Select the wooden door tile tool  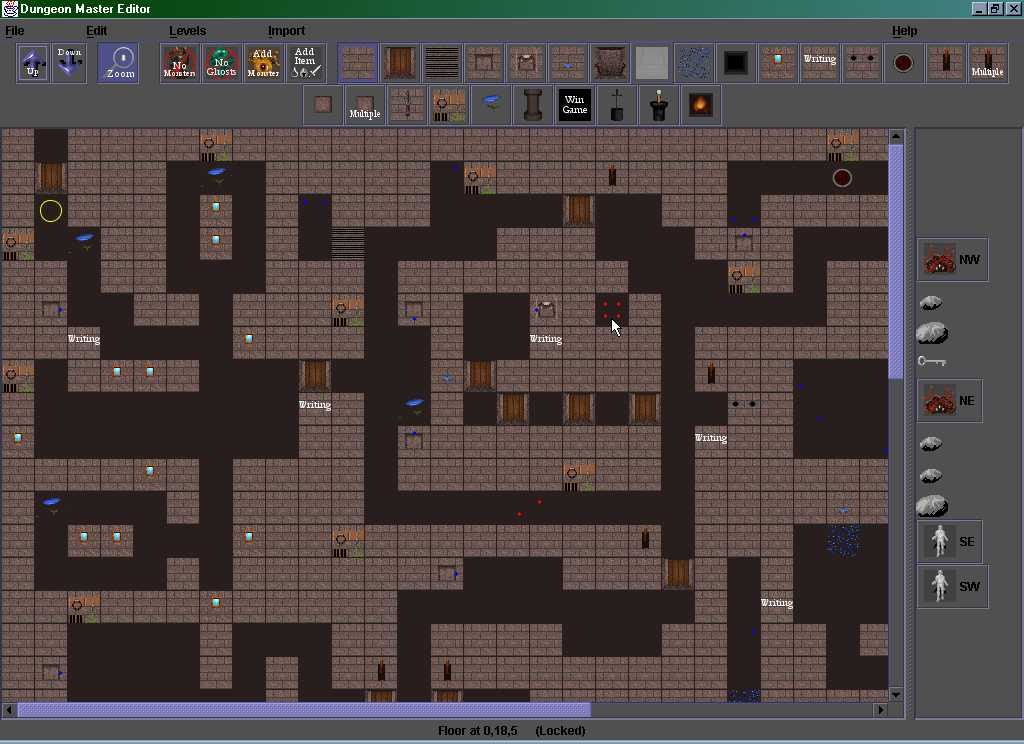pos(400,63)
